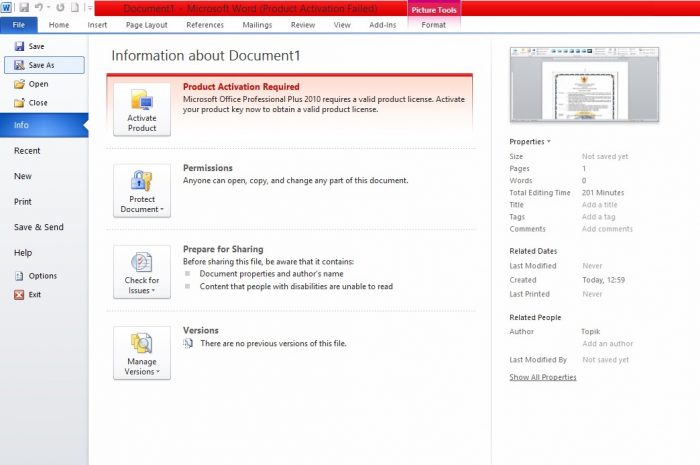
Task: Click the Activate Product icon button
Action: [141, 109]
